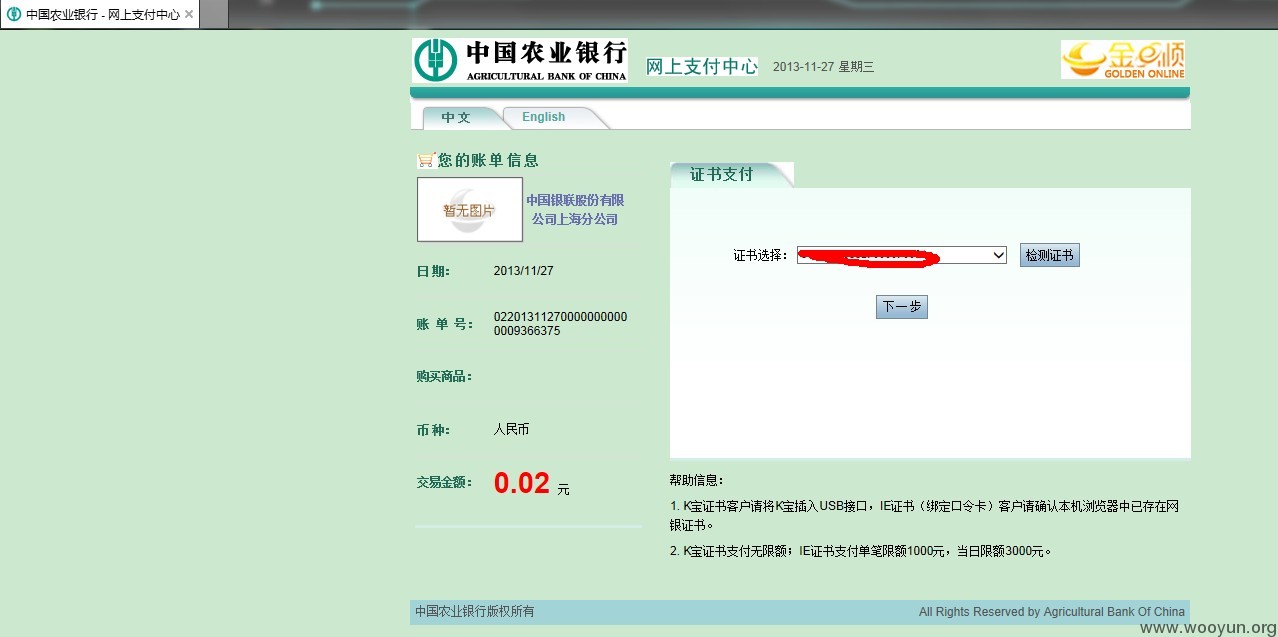Click the 中国银联股份有限公司上海分公司 merchant name
The width and height of the screenshot is (1278, 637).
tap(575, 210)
